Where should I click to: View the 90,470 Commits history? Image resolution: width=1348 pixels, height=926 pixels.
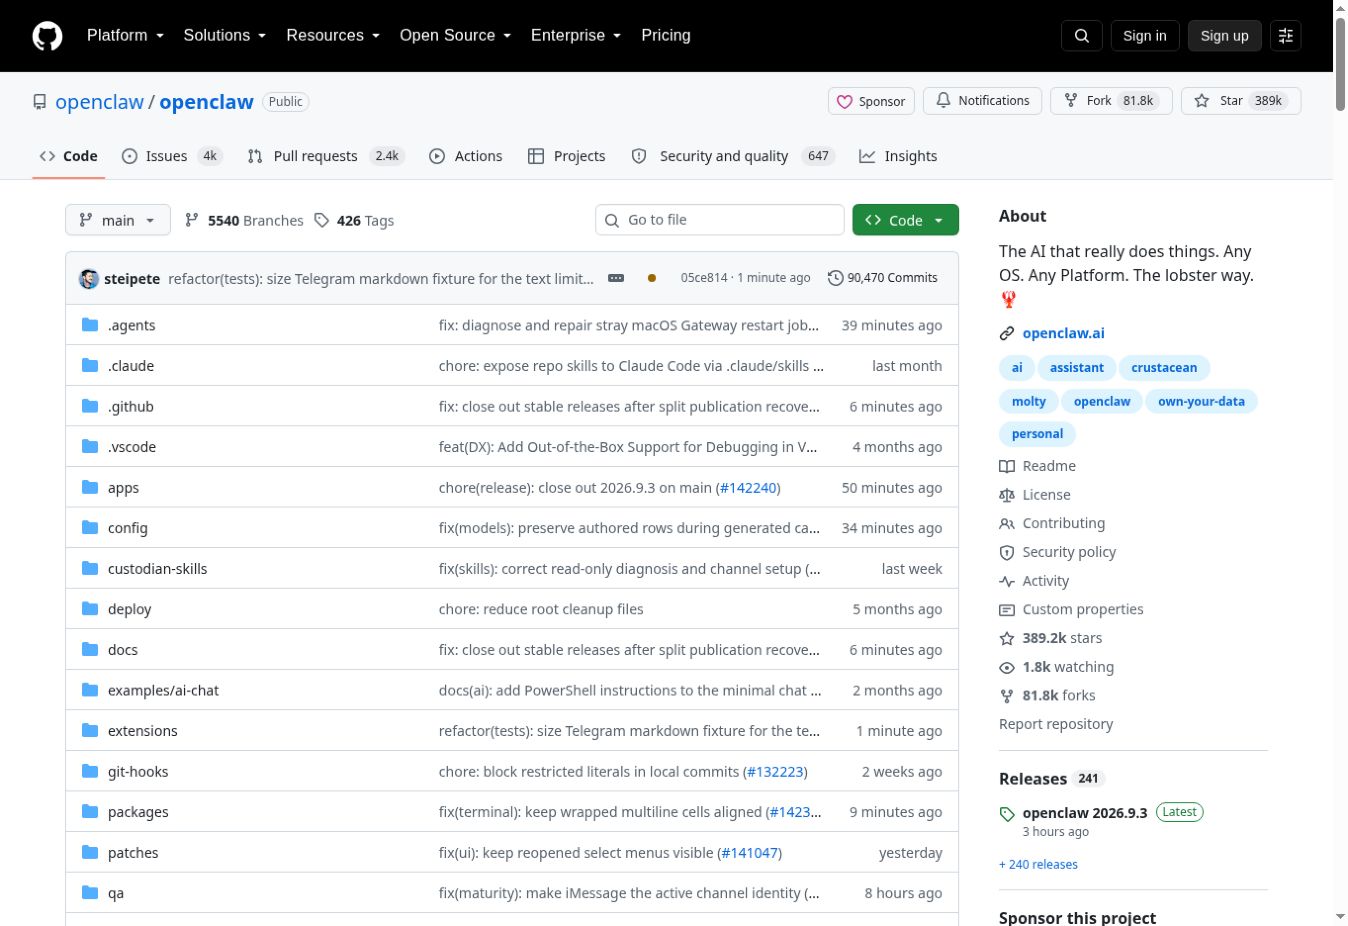pos(883,278)
